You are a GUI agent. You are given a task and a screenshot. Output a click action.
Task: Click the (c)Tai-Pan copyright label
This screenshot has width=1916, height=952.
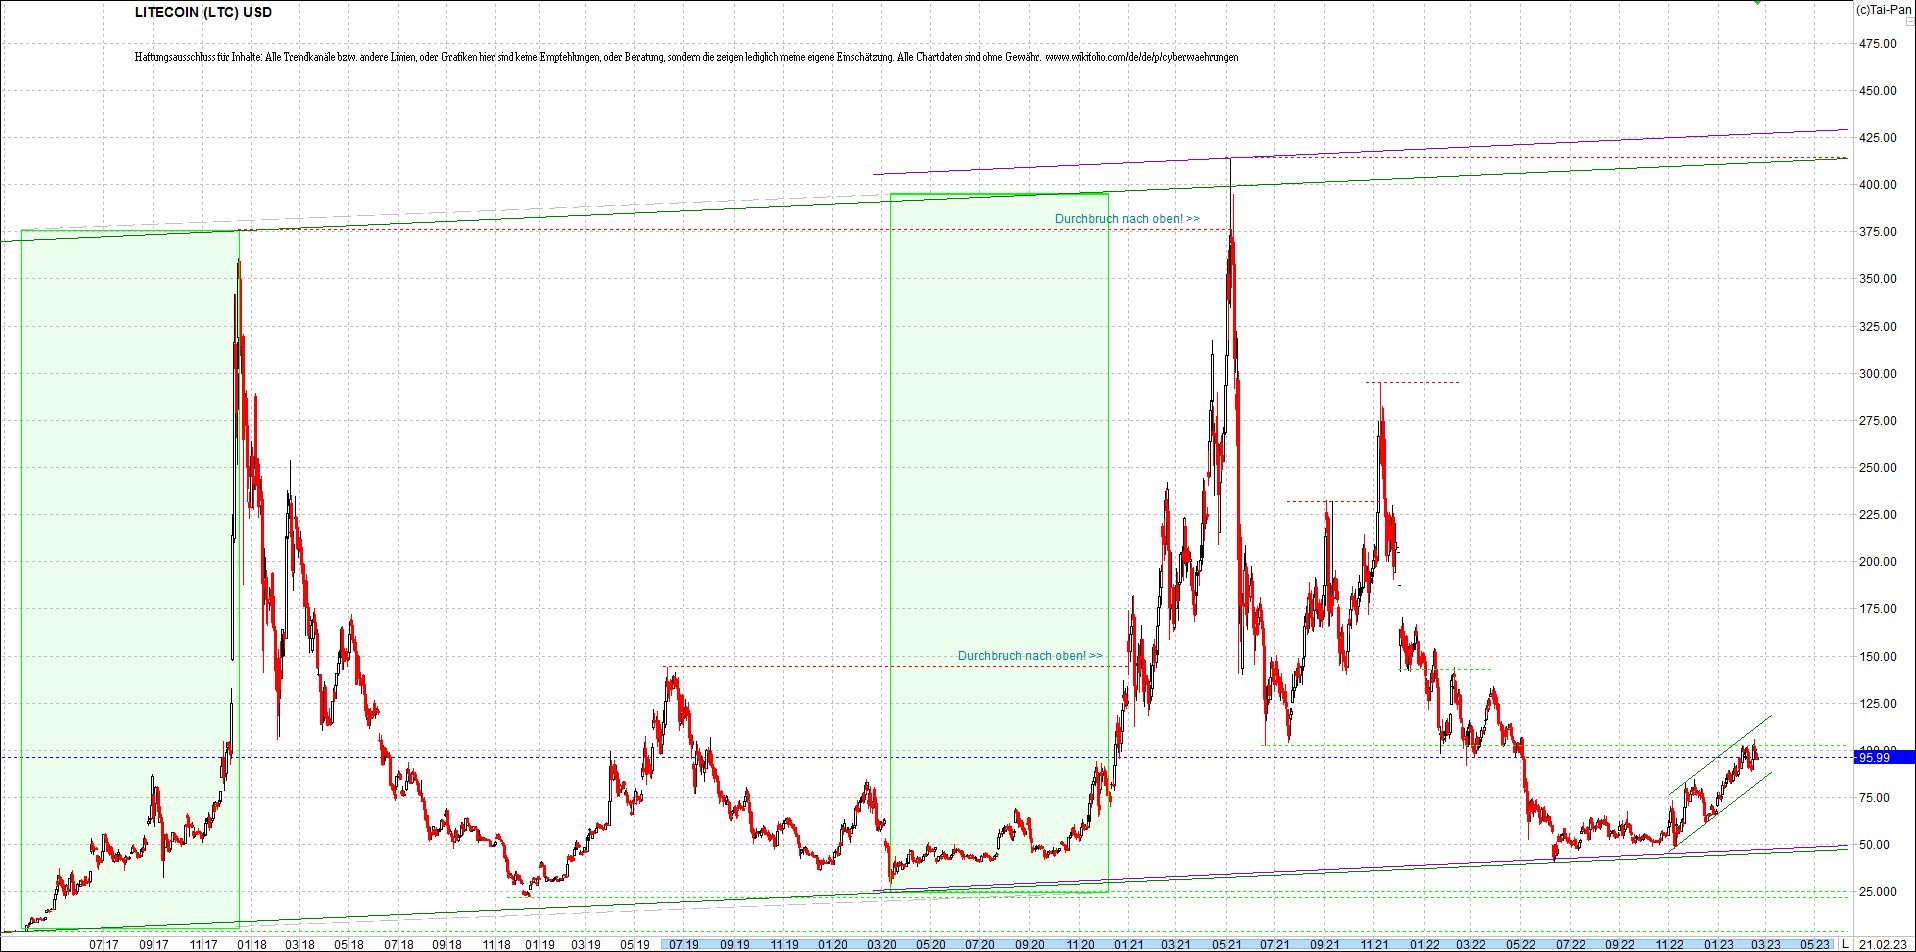pos(1884,9)
